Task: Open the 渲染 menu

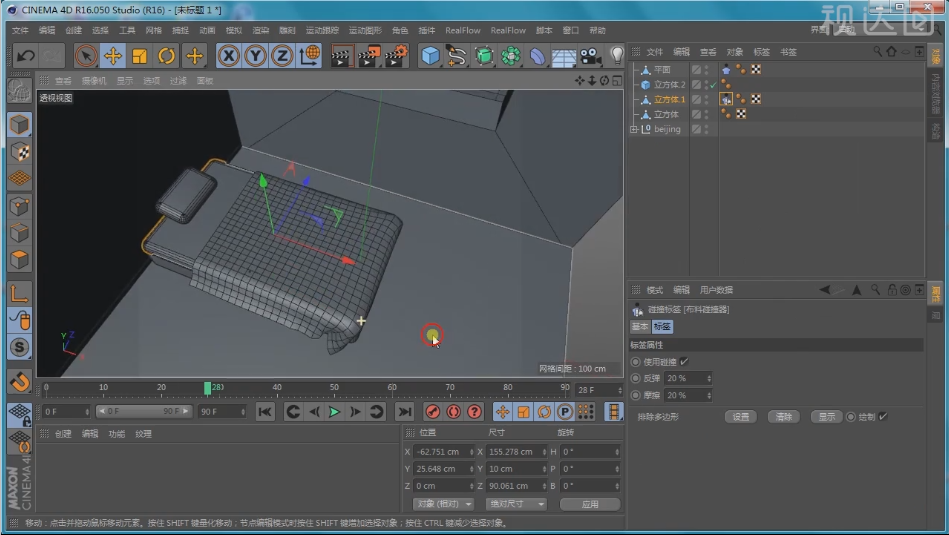Action: [260, 30]
